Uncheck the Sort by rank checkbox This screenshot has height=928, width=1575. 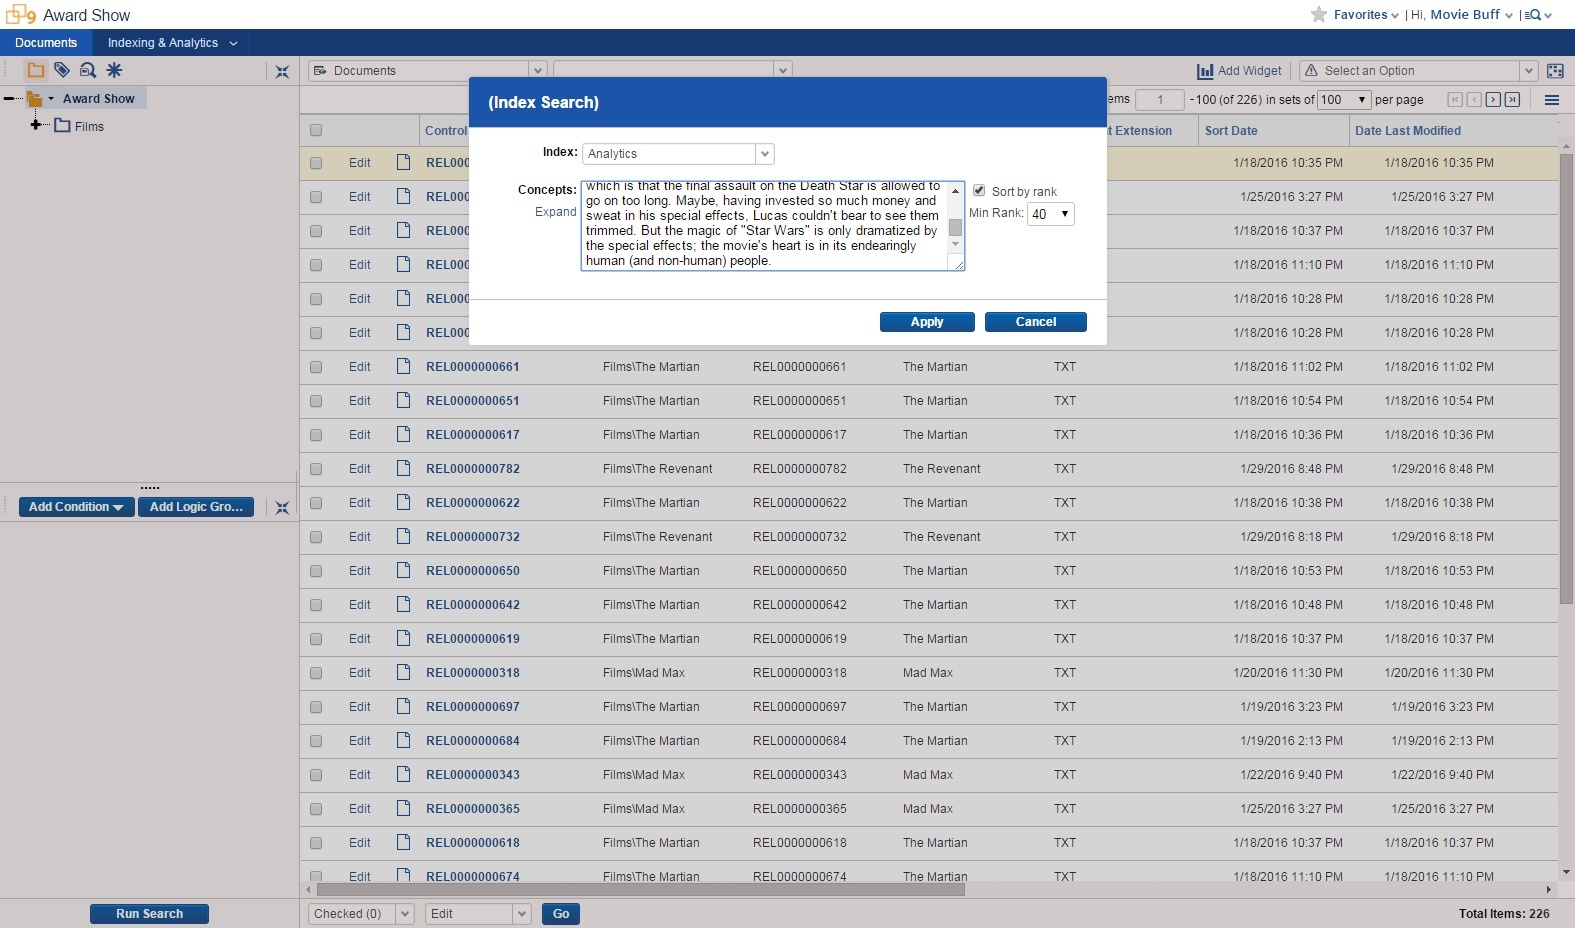coord(979,191)
